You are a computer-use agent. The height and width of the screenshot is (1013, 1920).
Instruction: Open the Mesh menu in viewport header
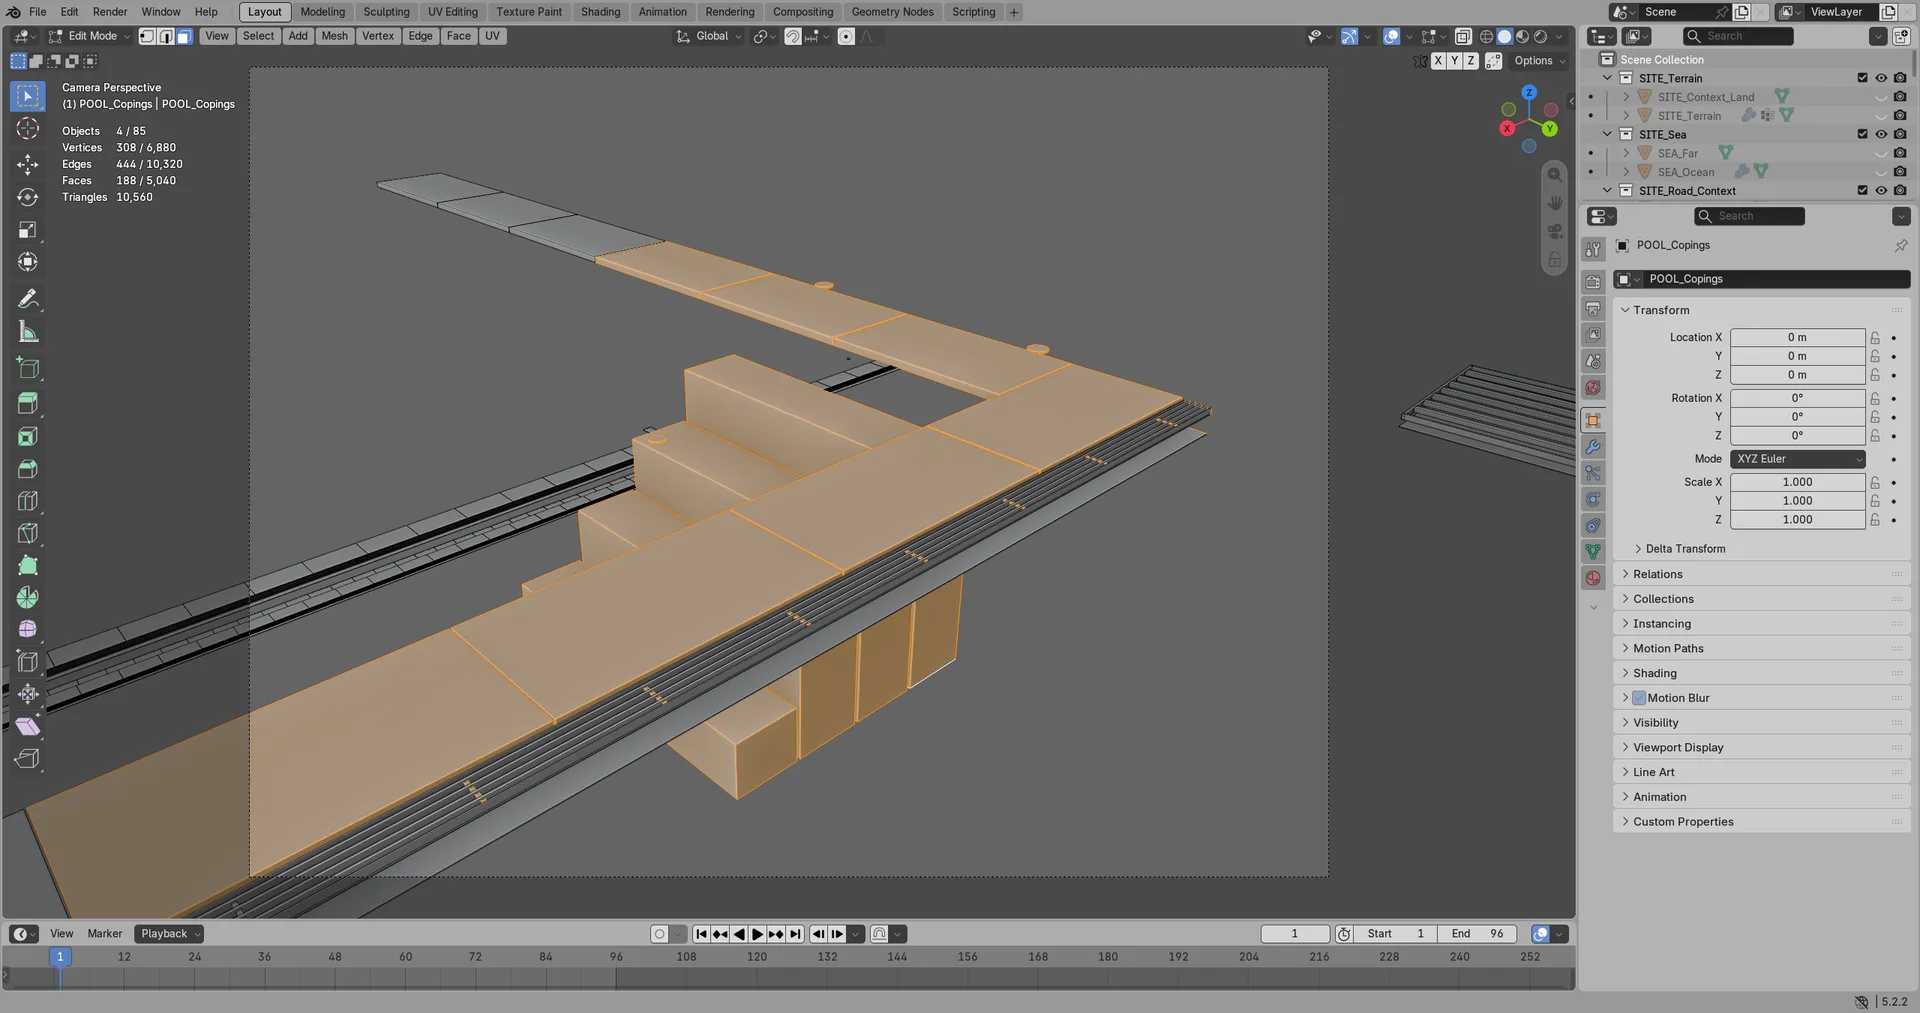coord(334,36)
